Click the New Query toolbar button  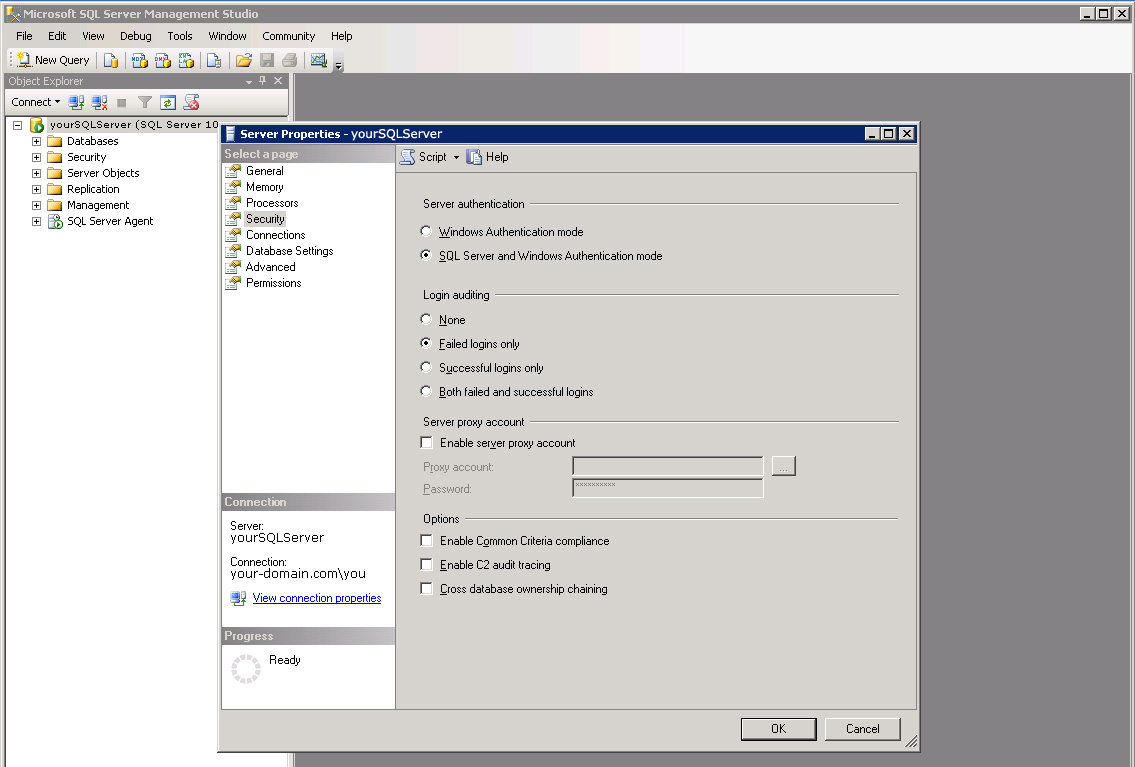tap(53, 60)
